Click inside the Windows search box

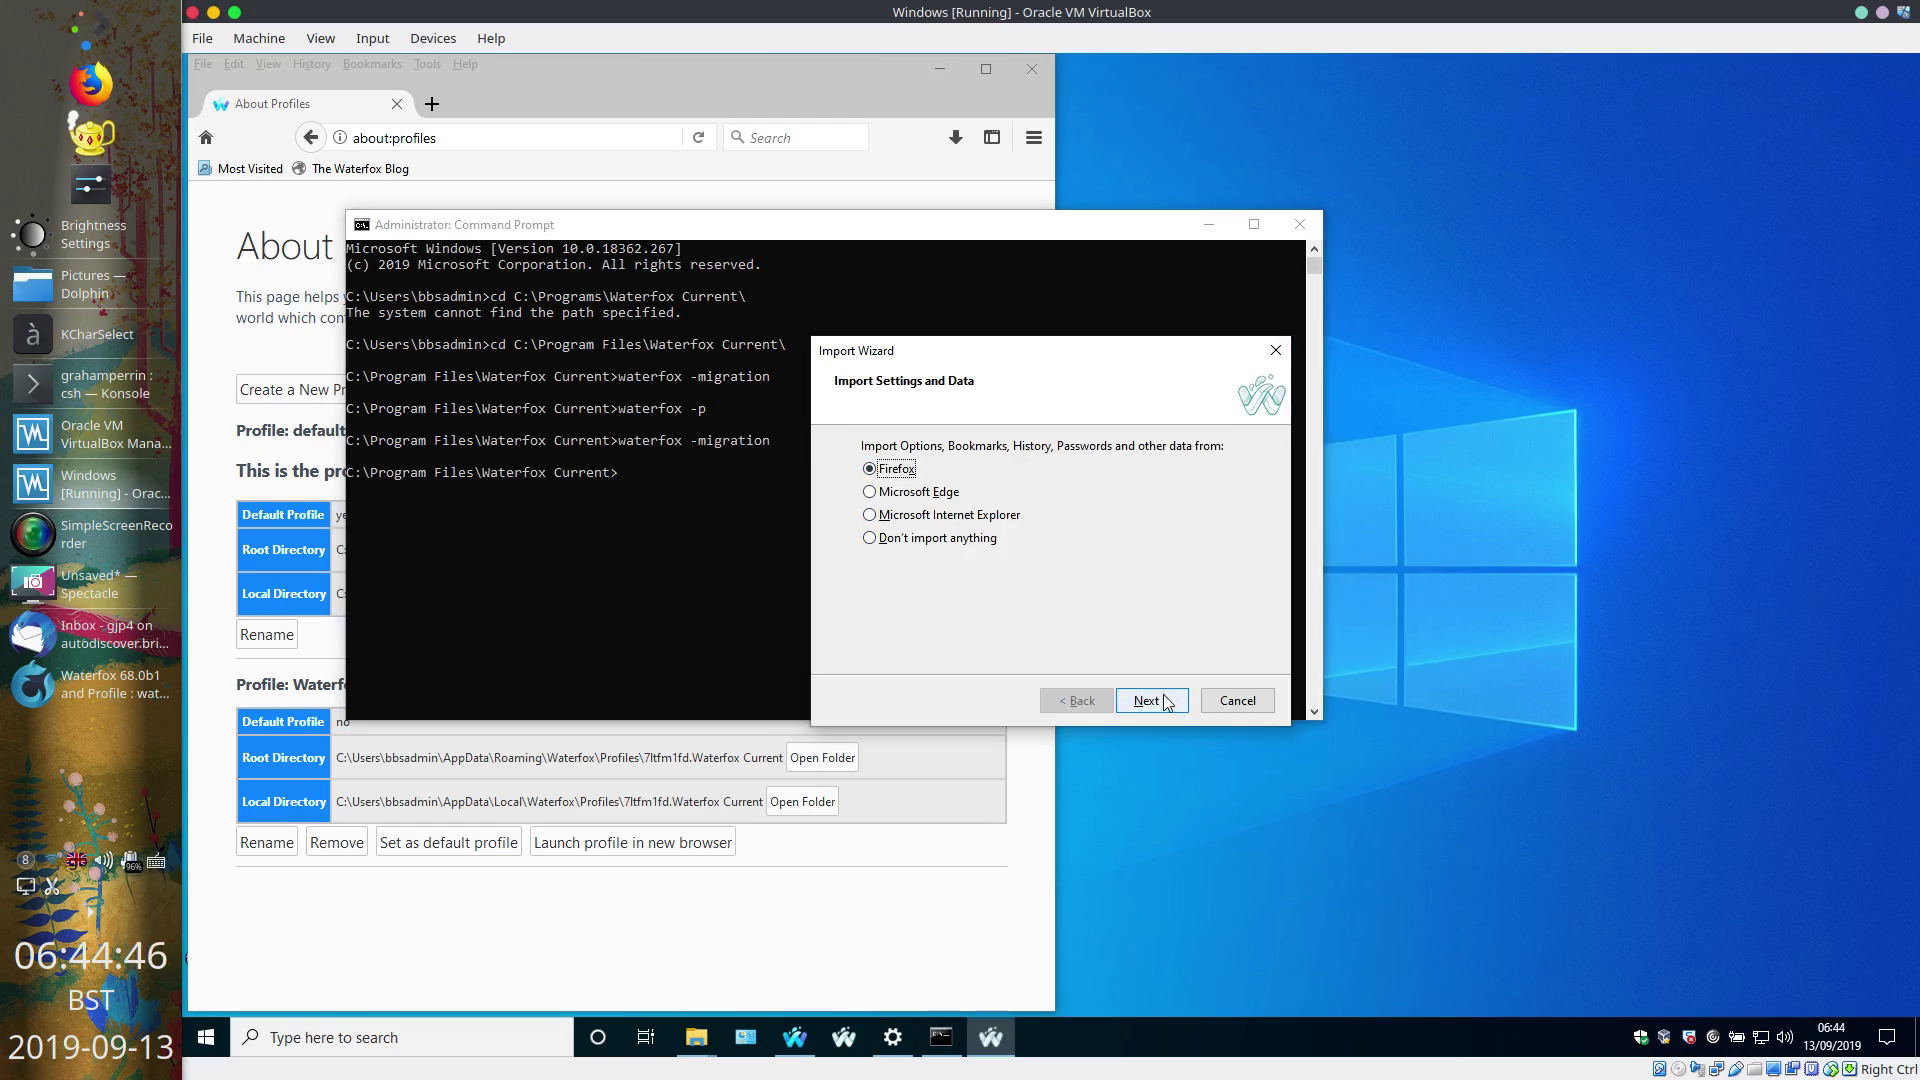(400, 1037)
